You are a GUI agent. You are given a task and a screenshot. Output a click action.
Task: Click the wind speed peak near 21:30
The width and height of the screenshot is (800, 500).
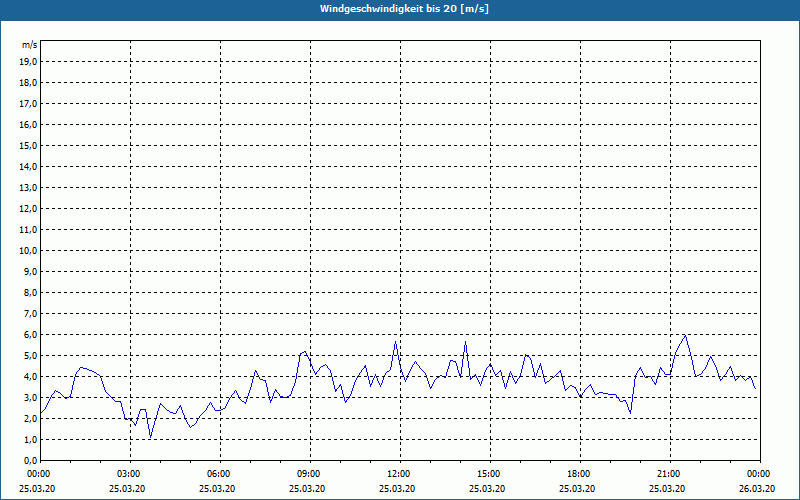[685, 336]
